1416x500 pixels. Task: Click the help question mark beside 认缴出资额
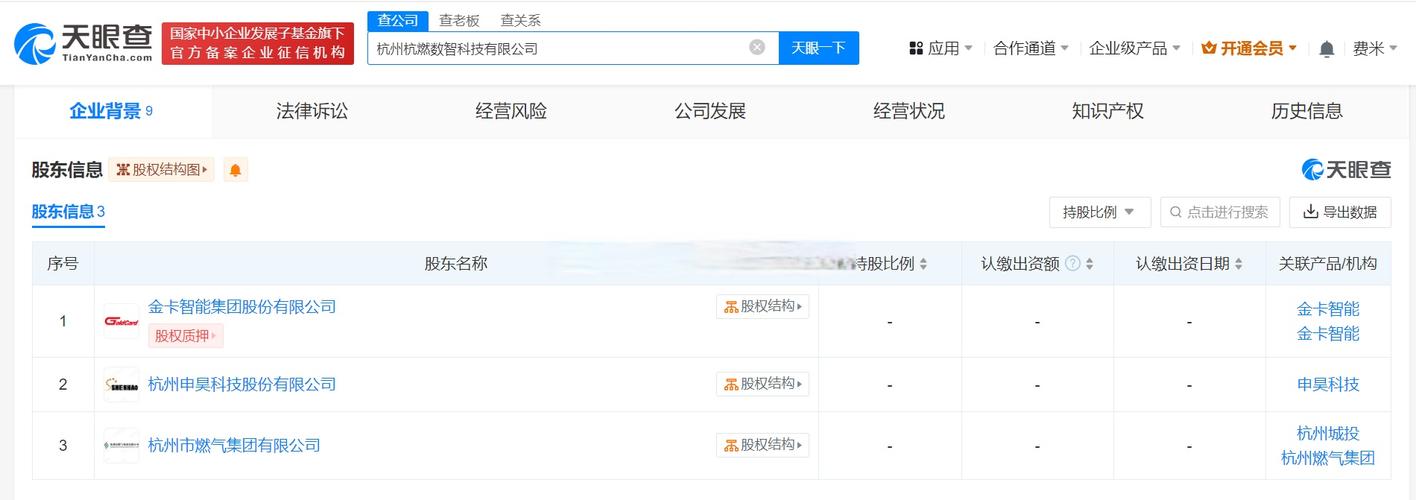(1072, 264)
